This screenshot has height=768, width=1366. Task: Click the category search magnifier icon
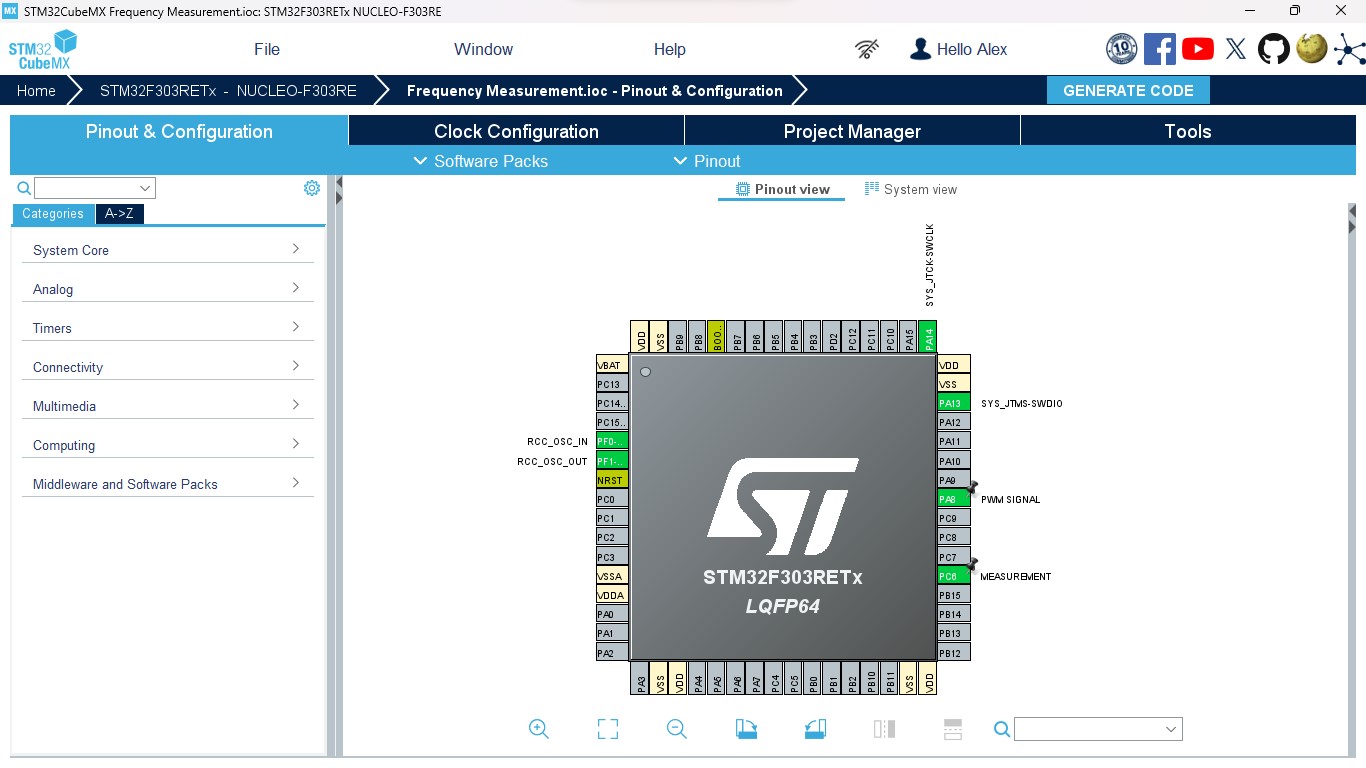pos(24,188)
